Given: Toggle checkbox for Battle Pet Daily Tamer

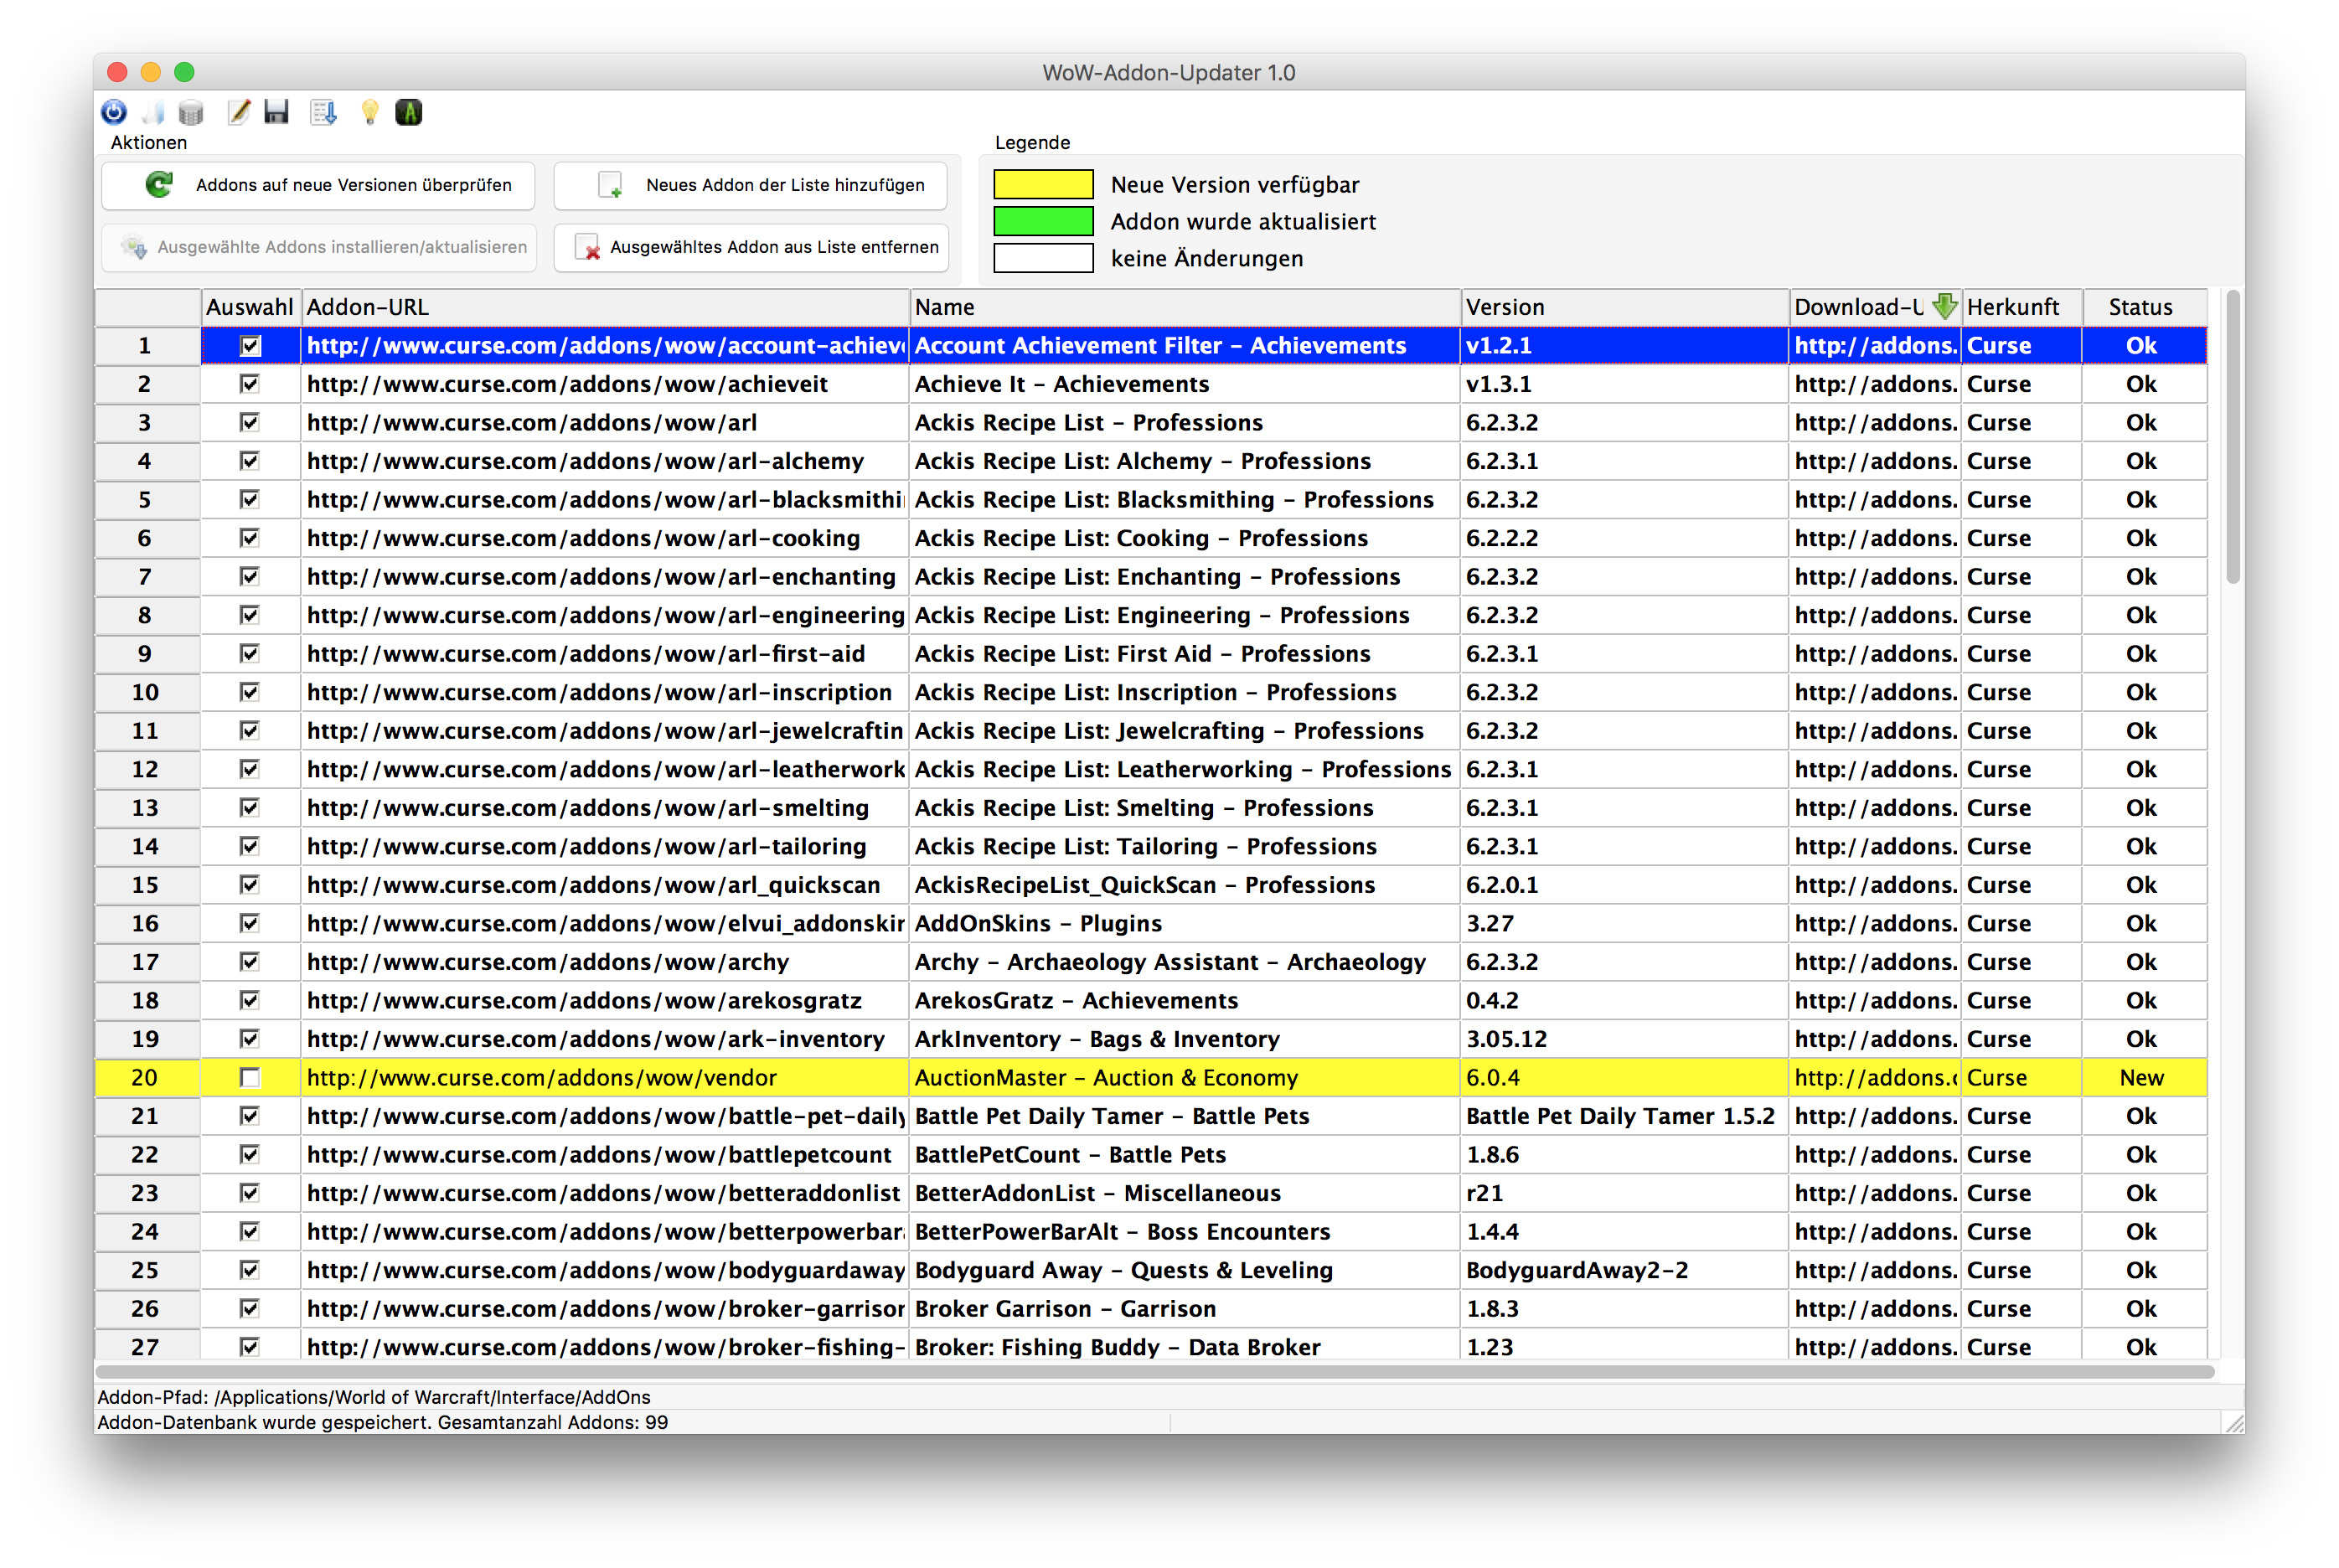Looking at the screenshot, I should point(250,1116).
